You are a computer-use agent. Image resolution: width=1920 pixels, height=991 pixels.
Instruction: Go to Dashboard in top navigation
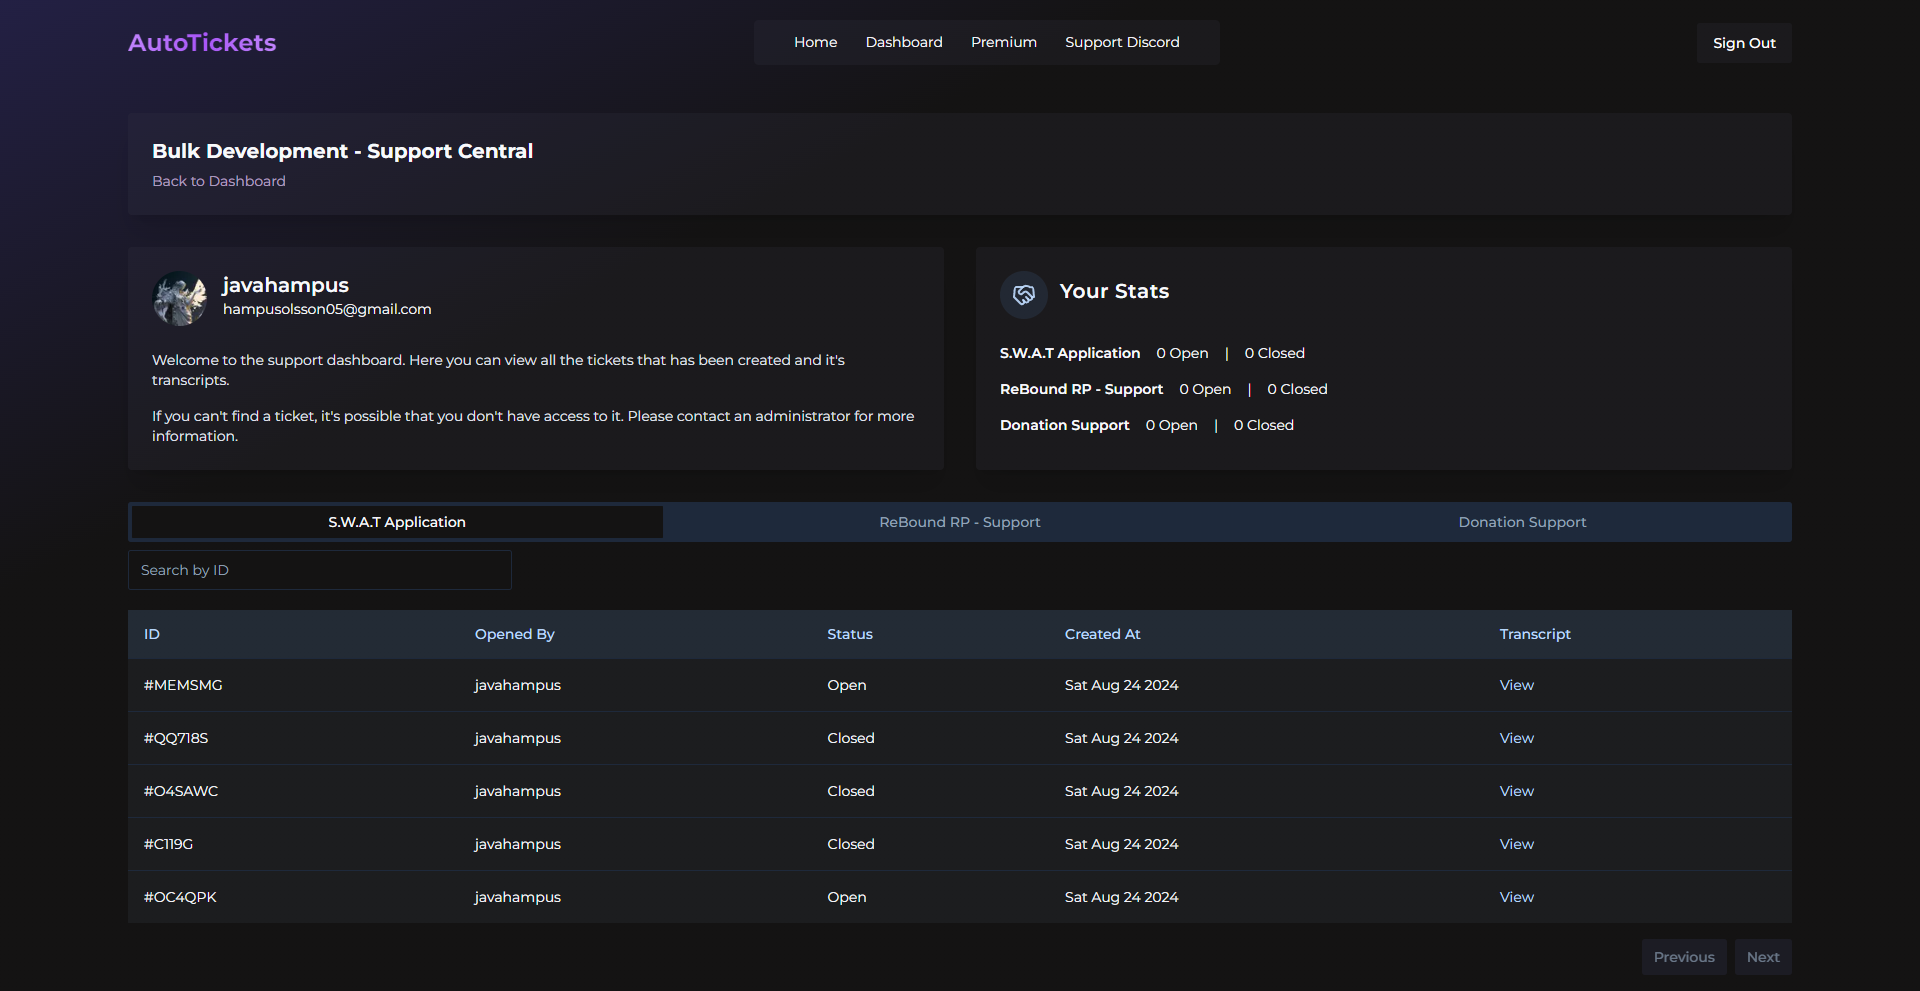(x=903, y=42)
